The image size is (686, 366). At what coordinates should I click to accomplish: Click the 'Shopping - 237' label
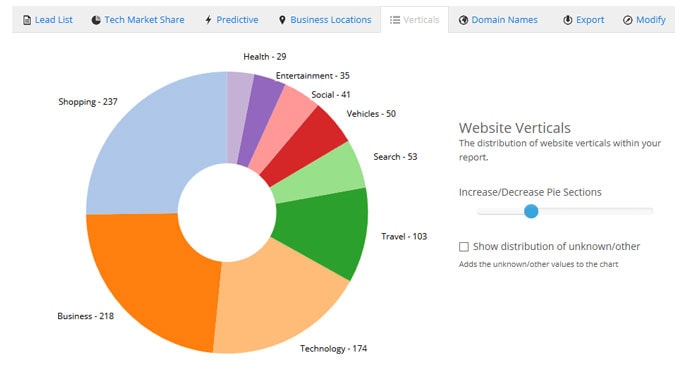88,102
